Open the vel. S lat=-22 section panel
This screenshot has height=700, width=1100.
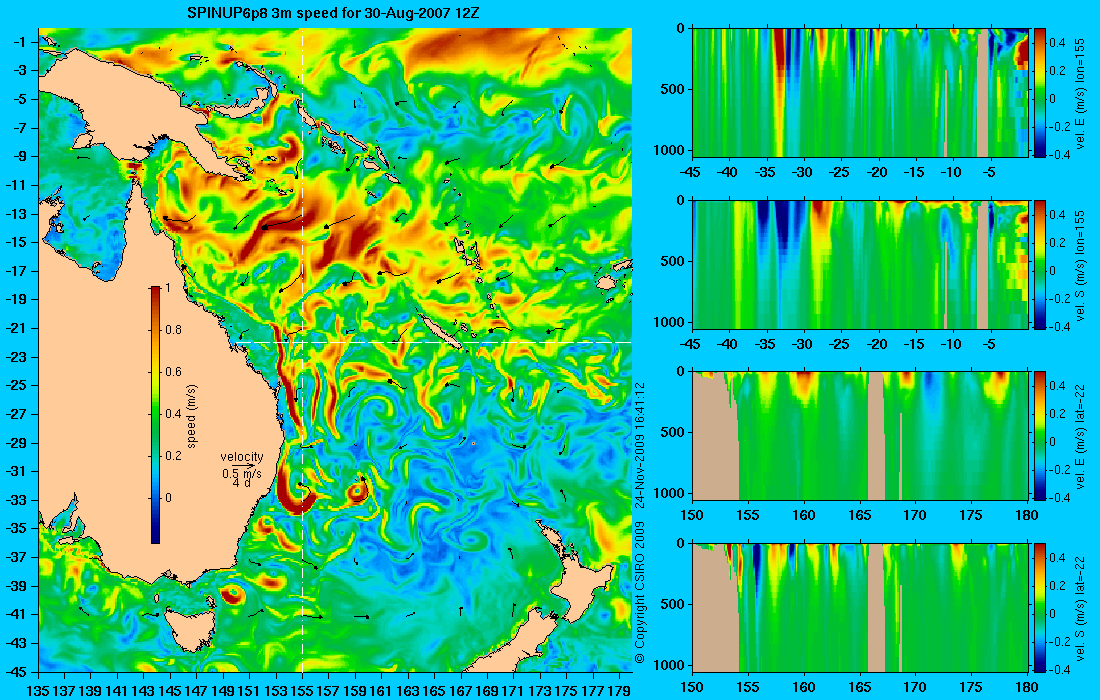tap(861, 607)
